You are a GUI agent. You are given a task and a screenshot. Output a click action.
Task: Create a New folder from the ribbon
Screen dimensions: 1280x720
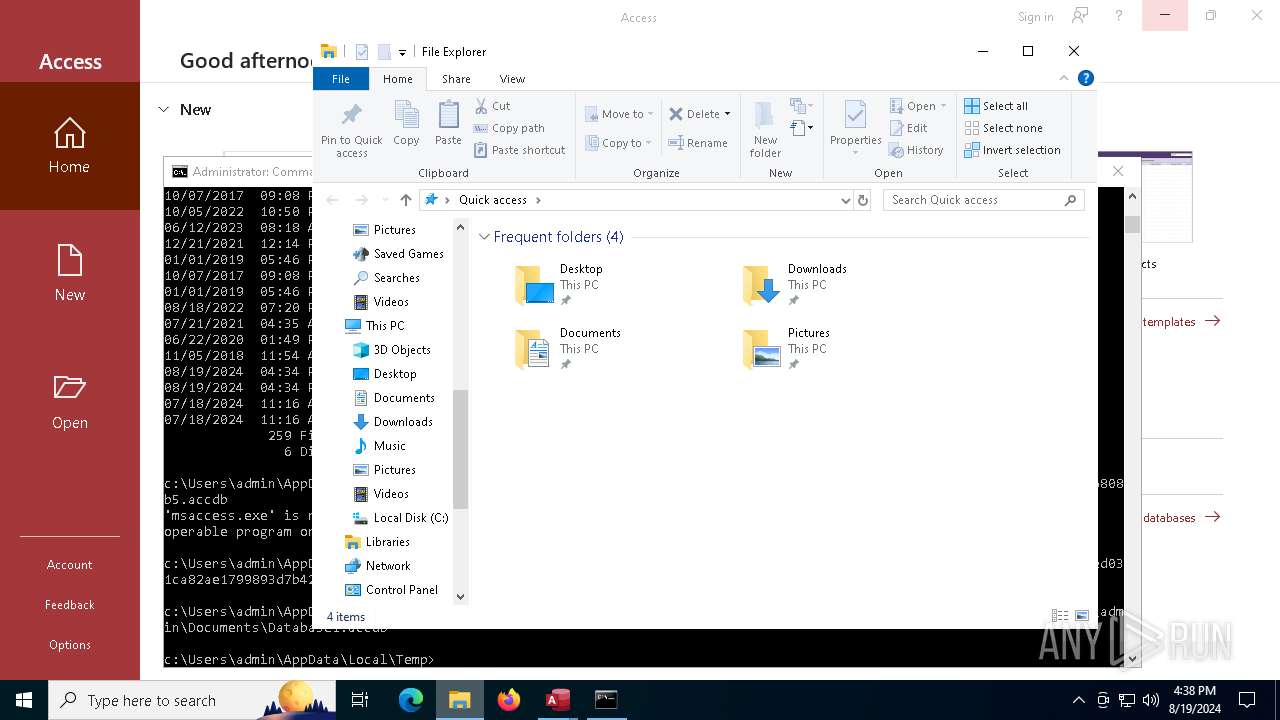tap(765, 129)
